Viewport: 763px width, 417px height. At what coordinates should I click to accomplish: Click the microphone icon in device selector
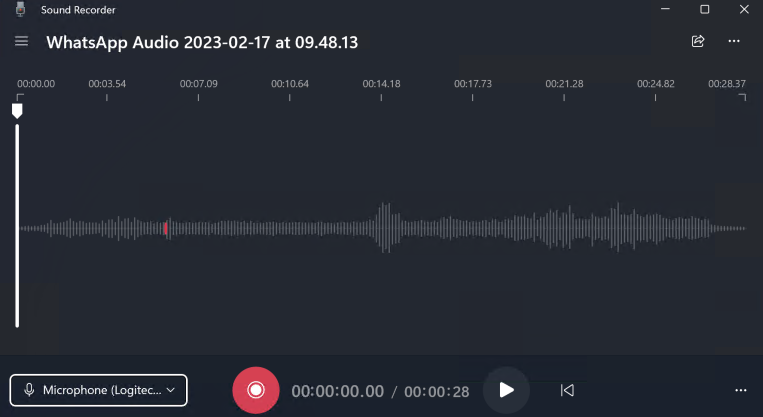[x=30, y=390]
